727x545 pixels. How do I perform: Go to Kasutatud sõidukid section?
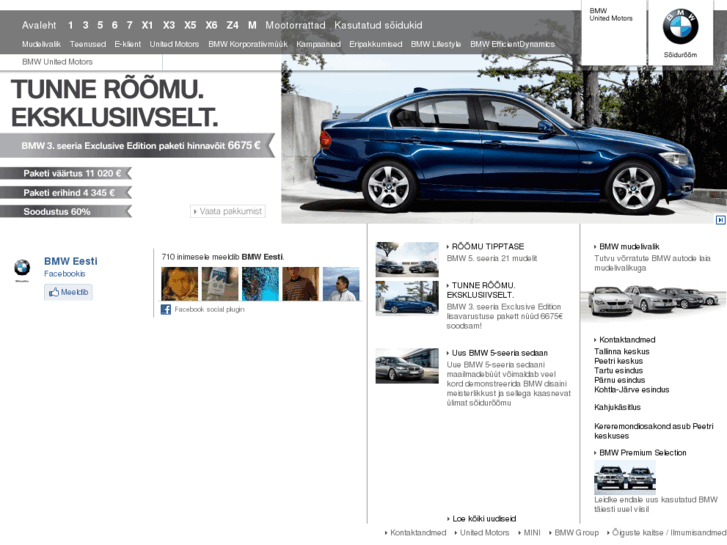pyautogui.click(x=378, y=25)
